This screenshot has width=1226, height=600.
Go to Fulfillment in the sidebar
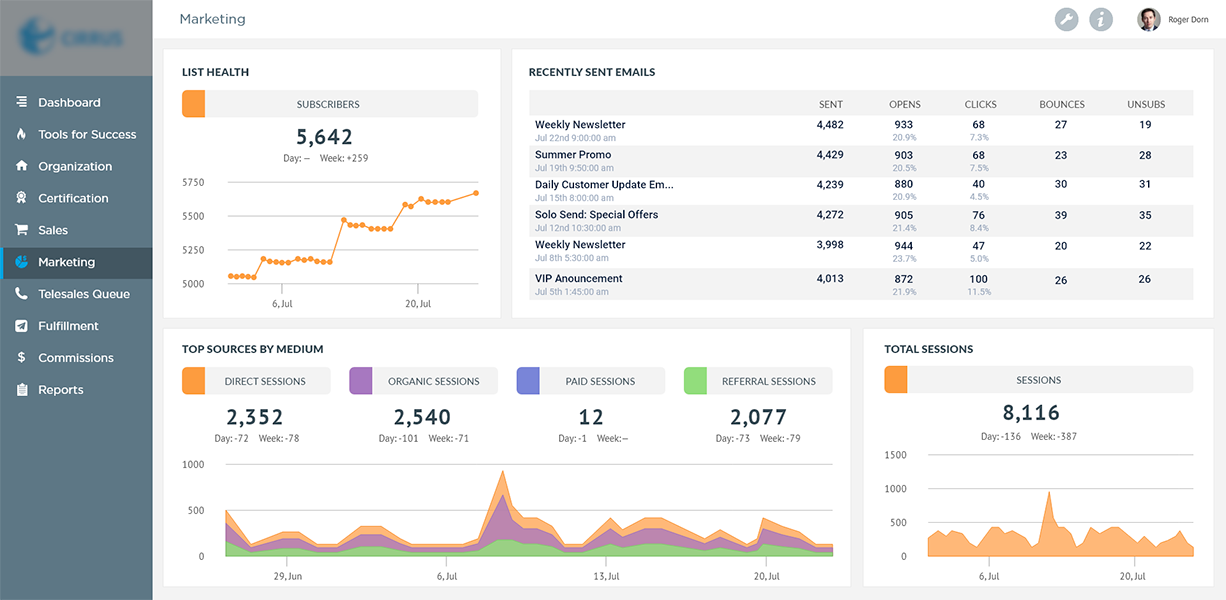point(68,326)
